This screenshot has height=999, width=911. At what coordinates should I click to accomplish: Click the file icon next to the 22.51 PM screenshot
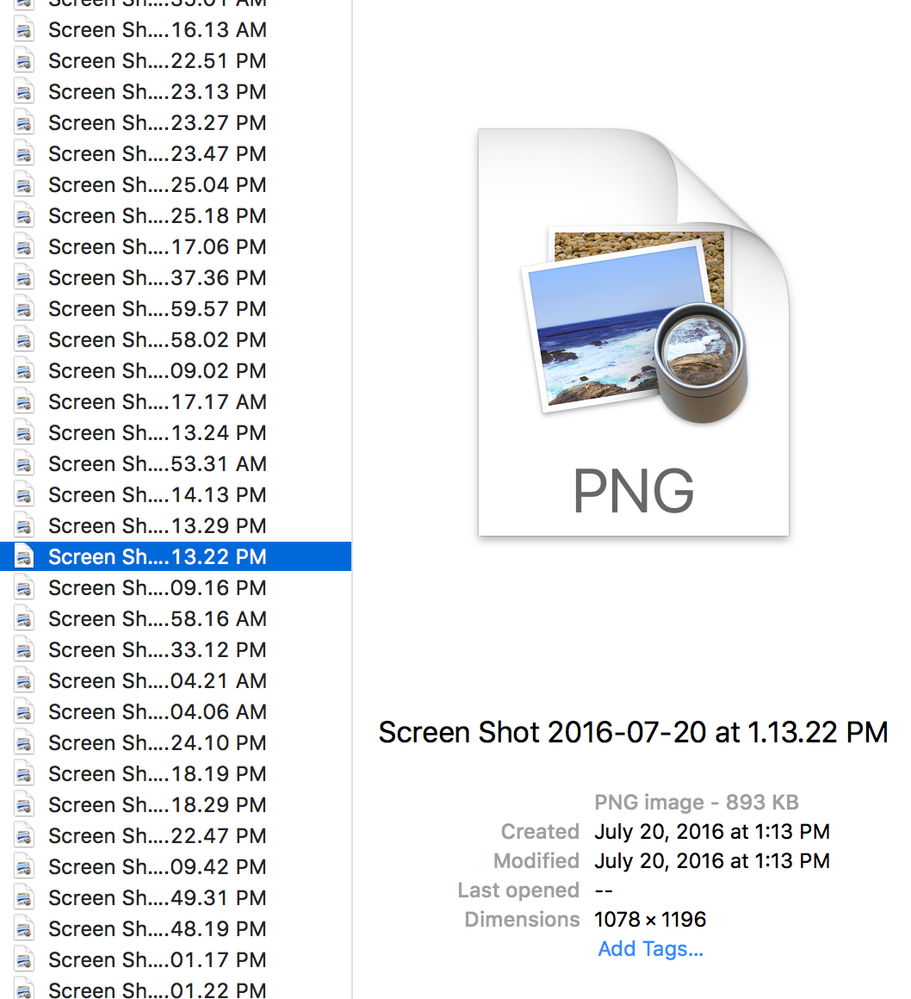click(22, 61)
